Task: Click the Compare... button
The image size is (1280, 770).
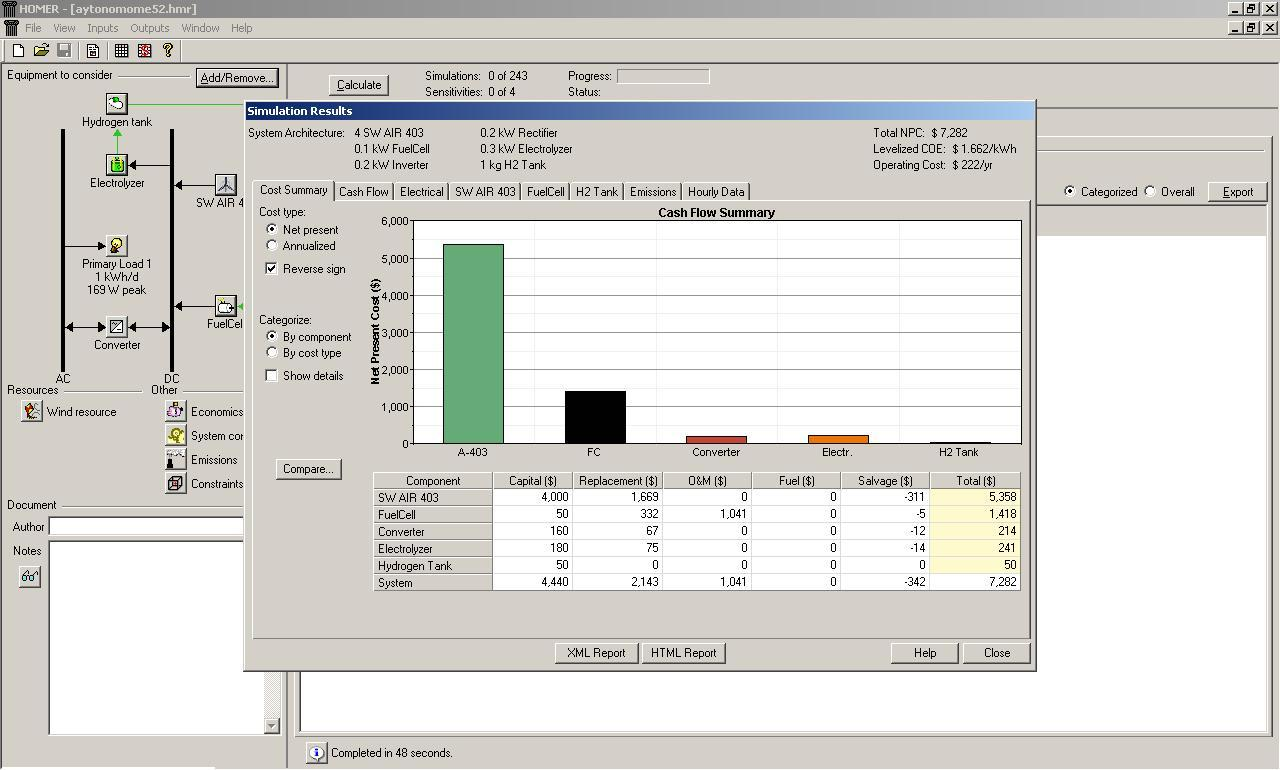Action: (x=308, y=469)
